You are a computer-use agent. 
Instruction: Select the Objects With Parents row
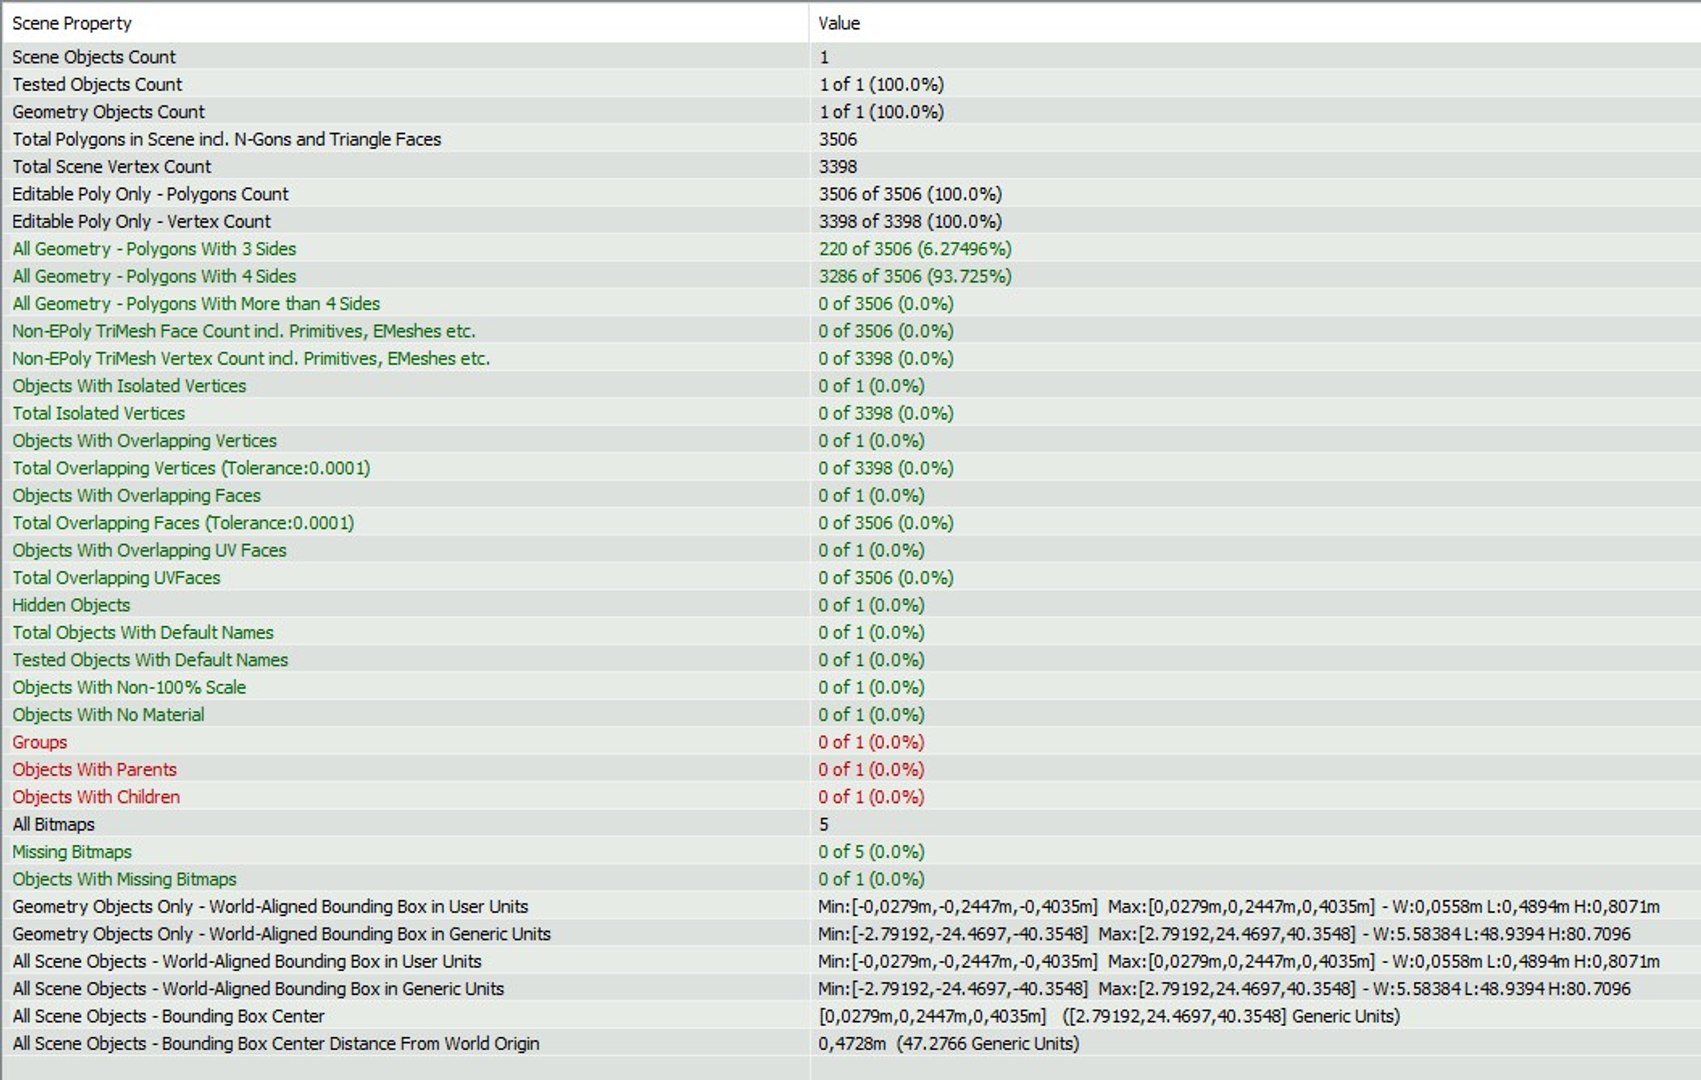coord(850,769)
